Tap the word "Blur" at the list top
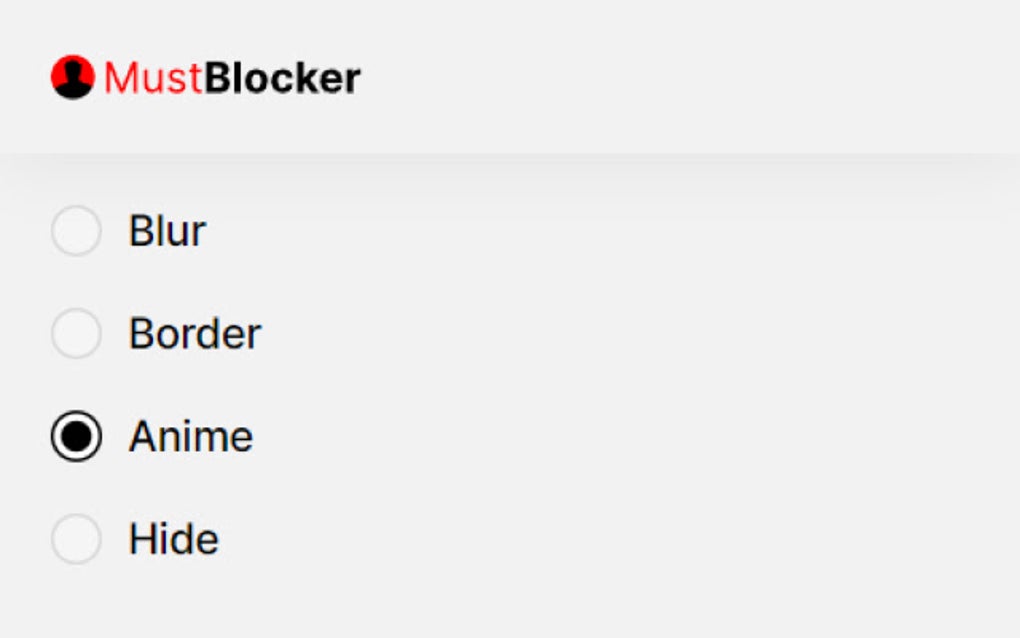This screenshot has width=1020, height=638. tap(167, 231)
